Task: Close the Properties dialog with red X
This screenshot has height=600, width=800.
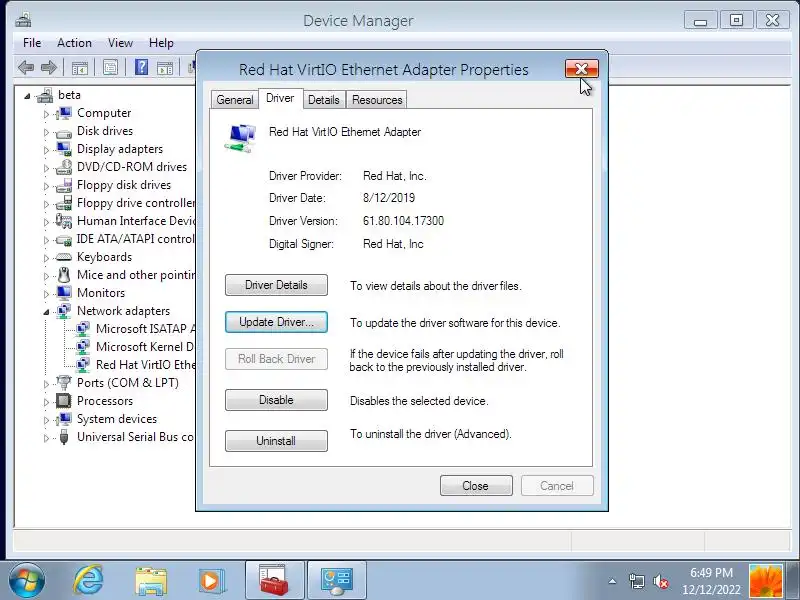Action: (x=582, y=69)
